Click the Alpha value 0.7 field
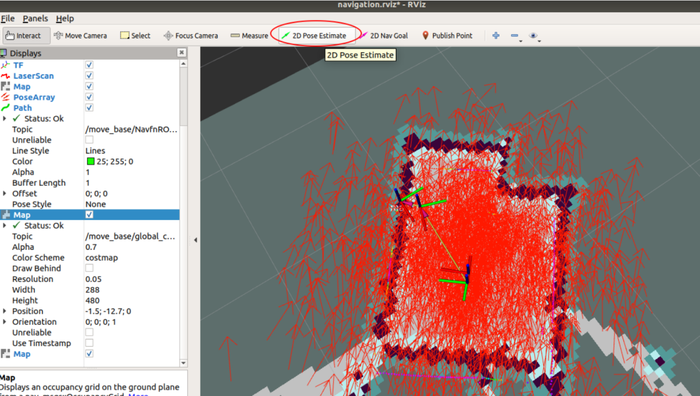The image size is (700, 396). pos(132,247)
